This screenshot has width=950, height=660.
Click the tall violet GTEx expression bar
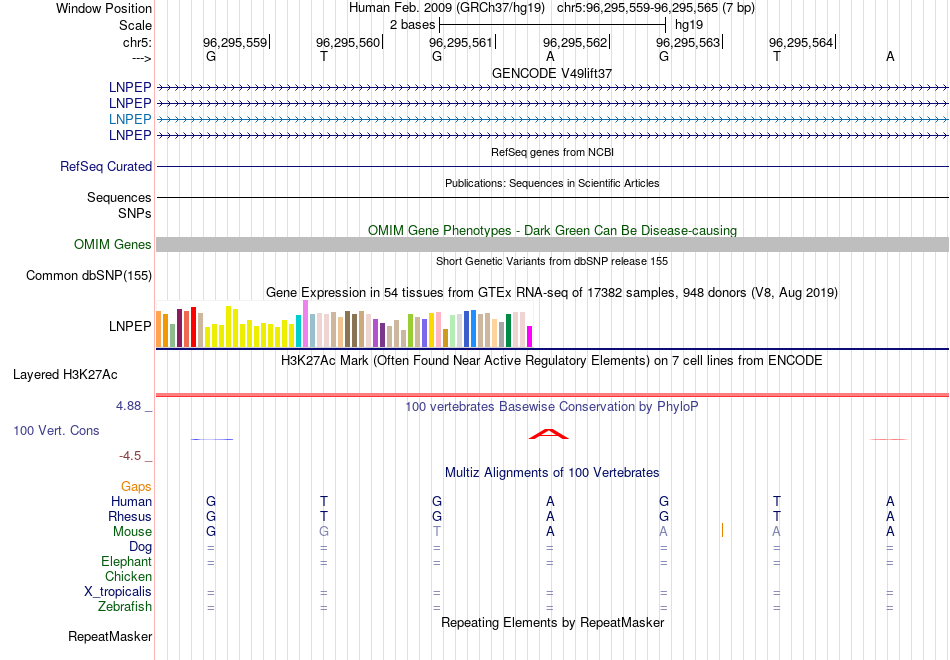pyautogui.click(x=305, y=324)
